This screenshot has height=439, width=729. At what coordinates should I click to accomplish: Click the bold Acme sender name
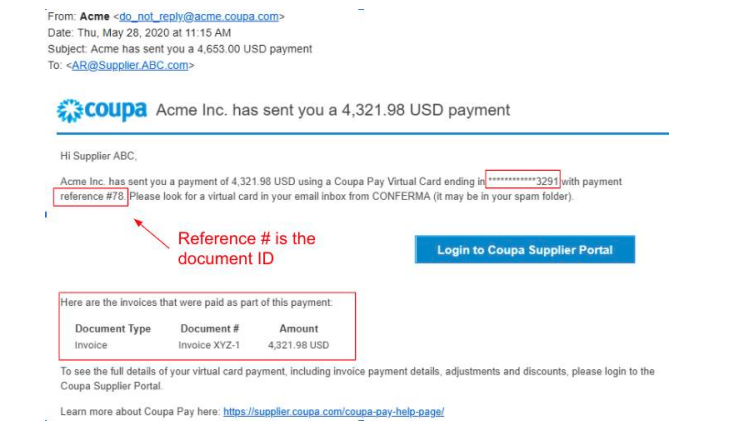(x=95, y=17)
